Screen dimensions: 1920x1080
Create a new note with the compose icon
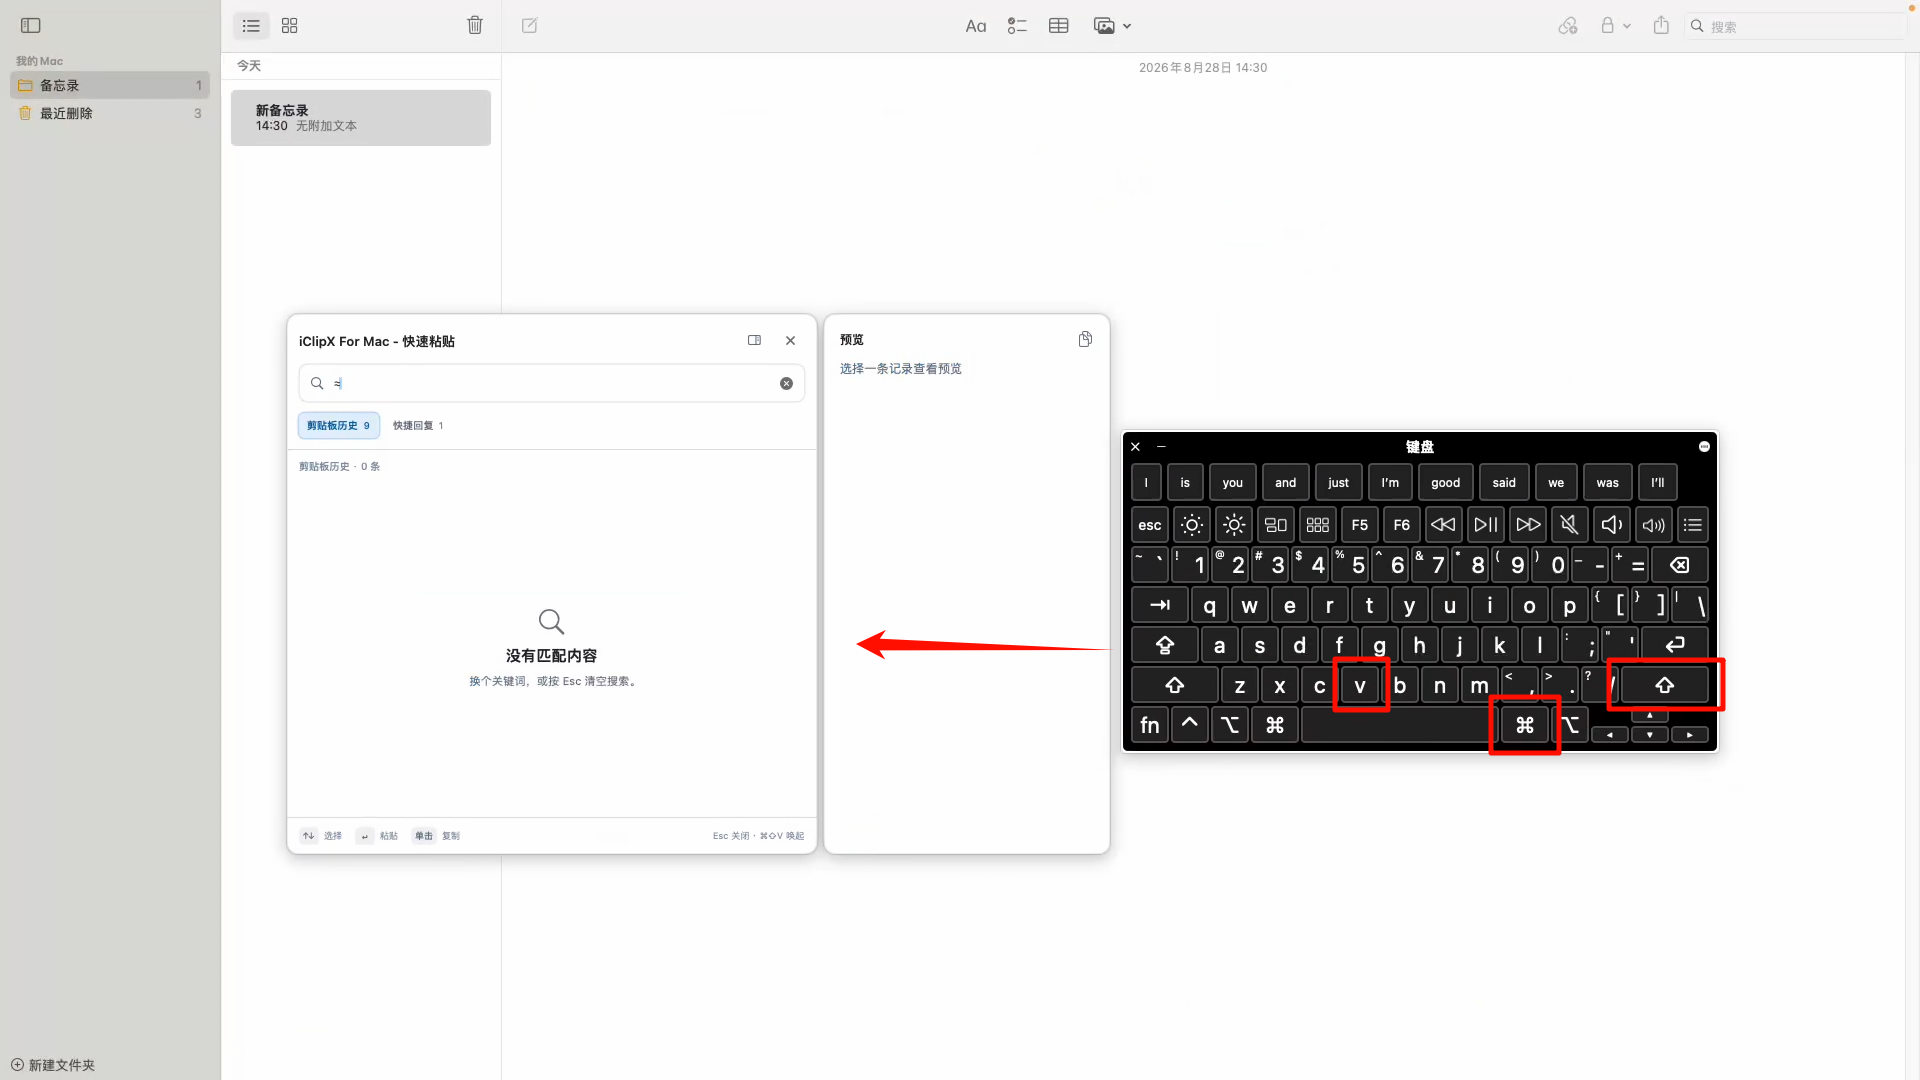click(530, 26)
